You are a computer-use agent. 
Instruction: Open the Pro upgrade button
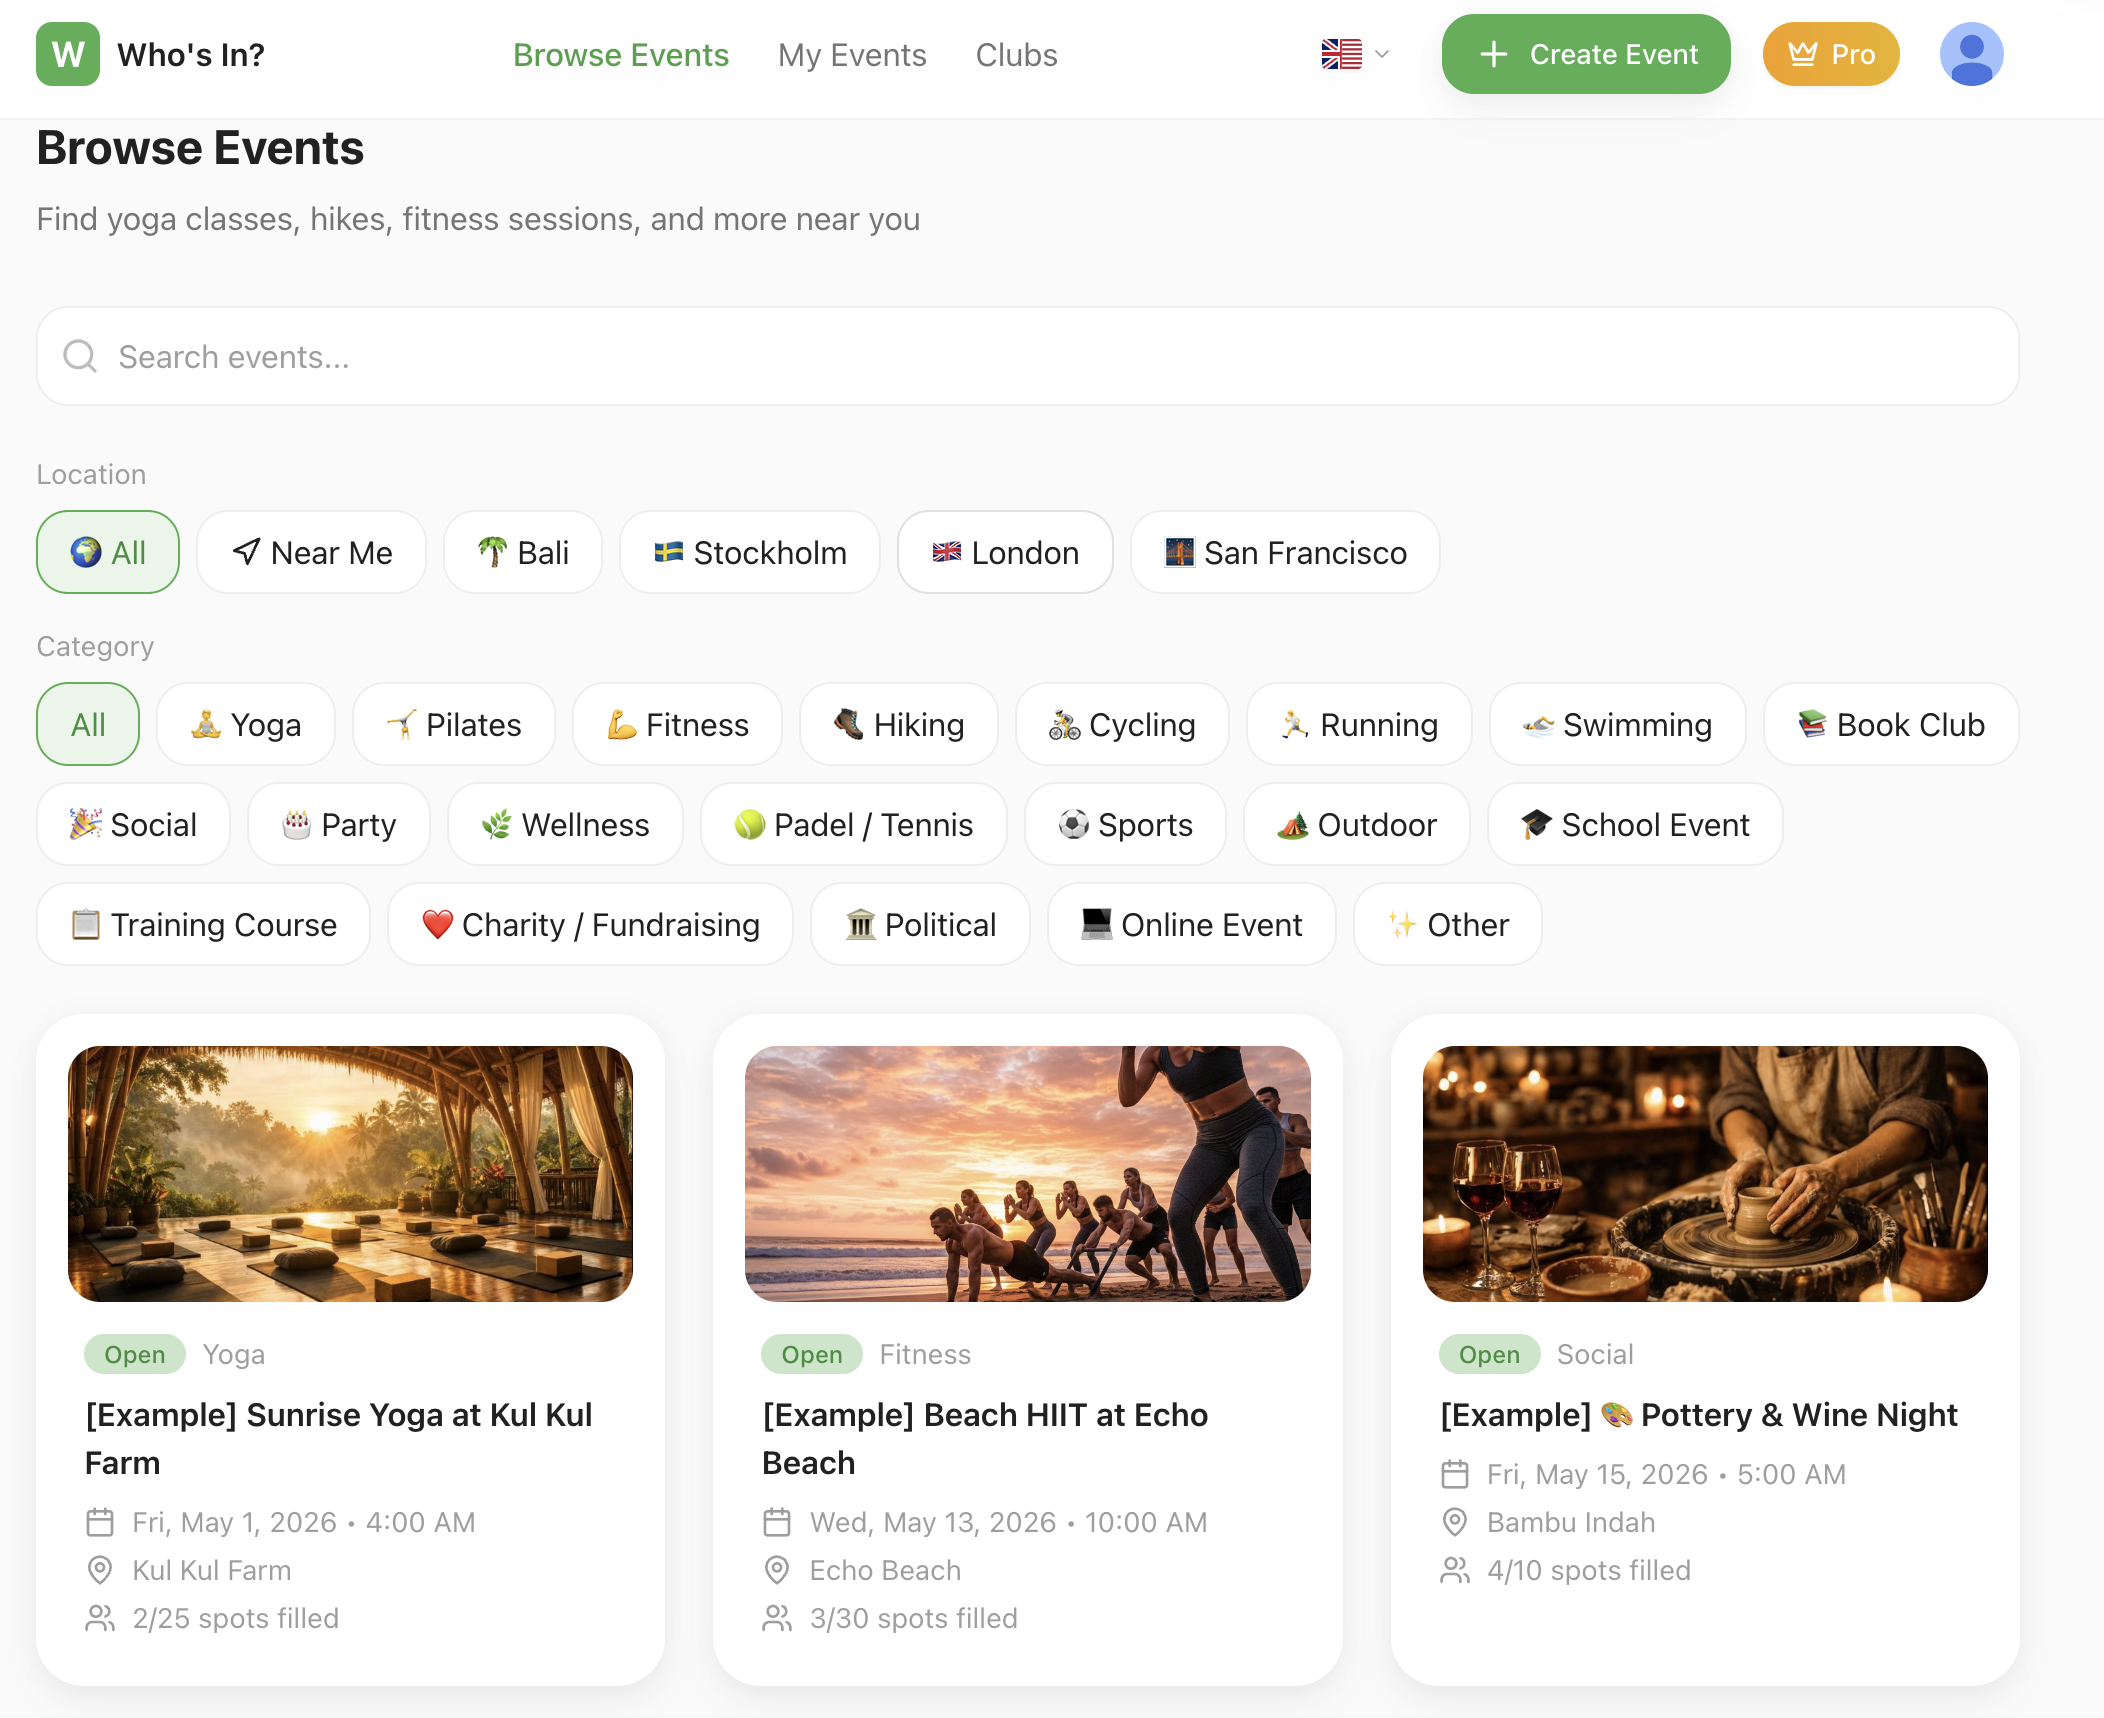coord(1831,54)
